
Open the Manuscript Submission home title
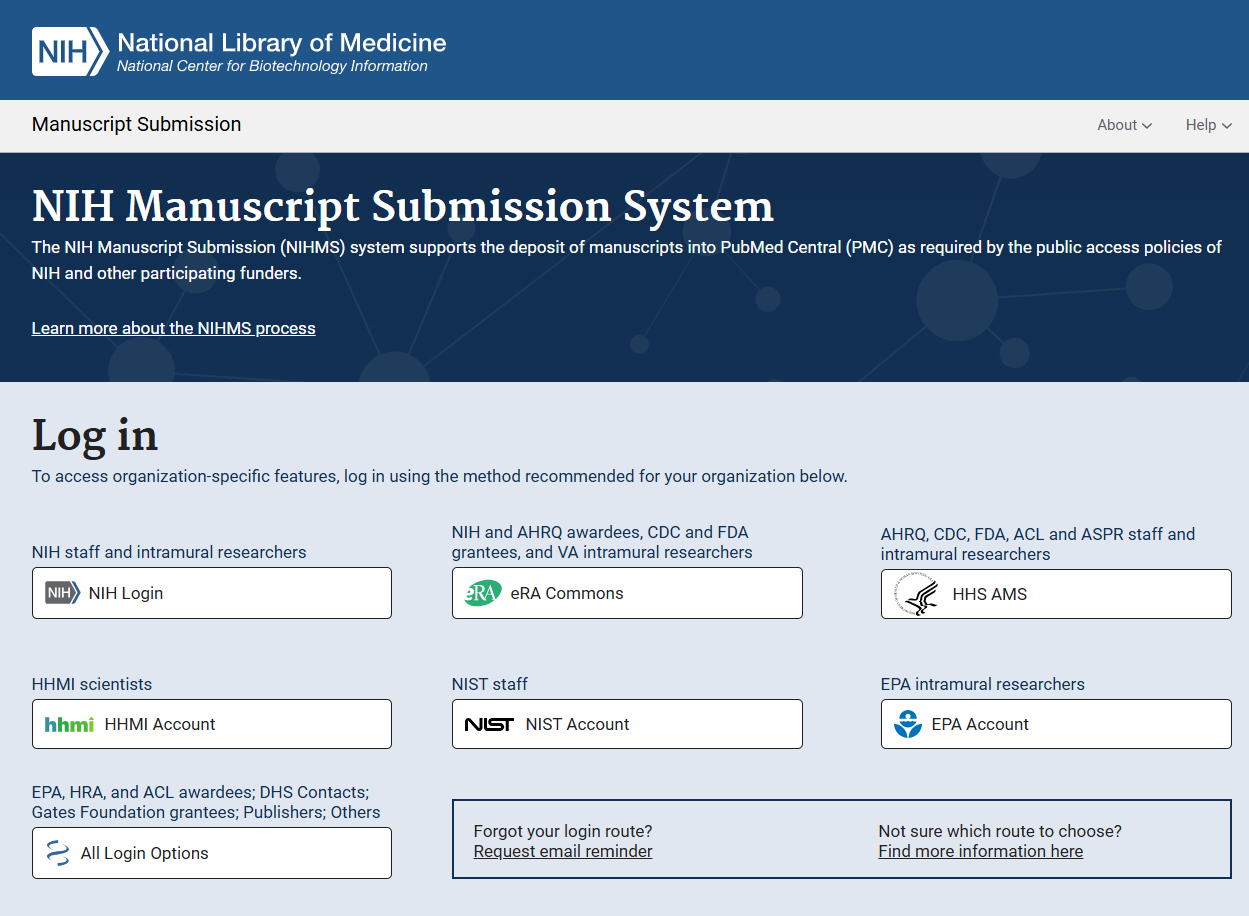click(x=137, y=124)
